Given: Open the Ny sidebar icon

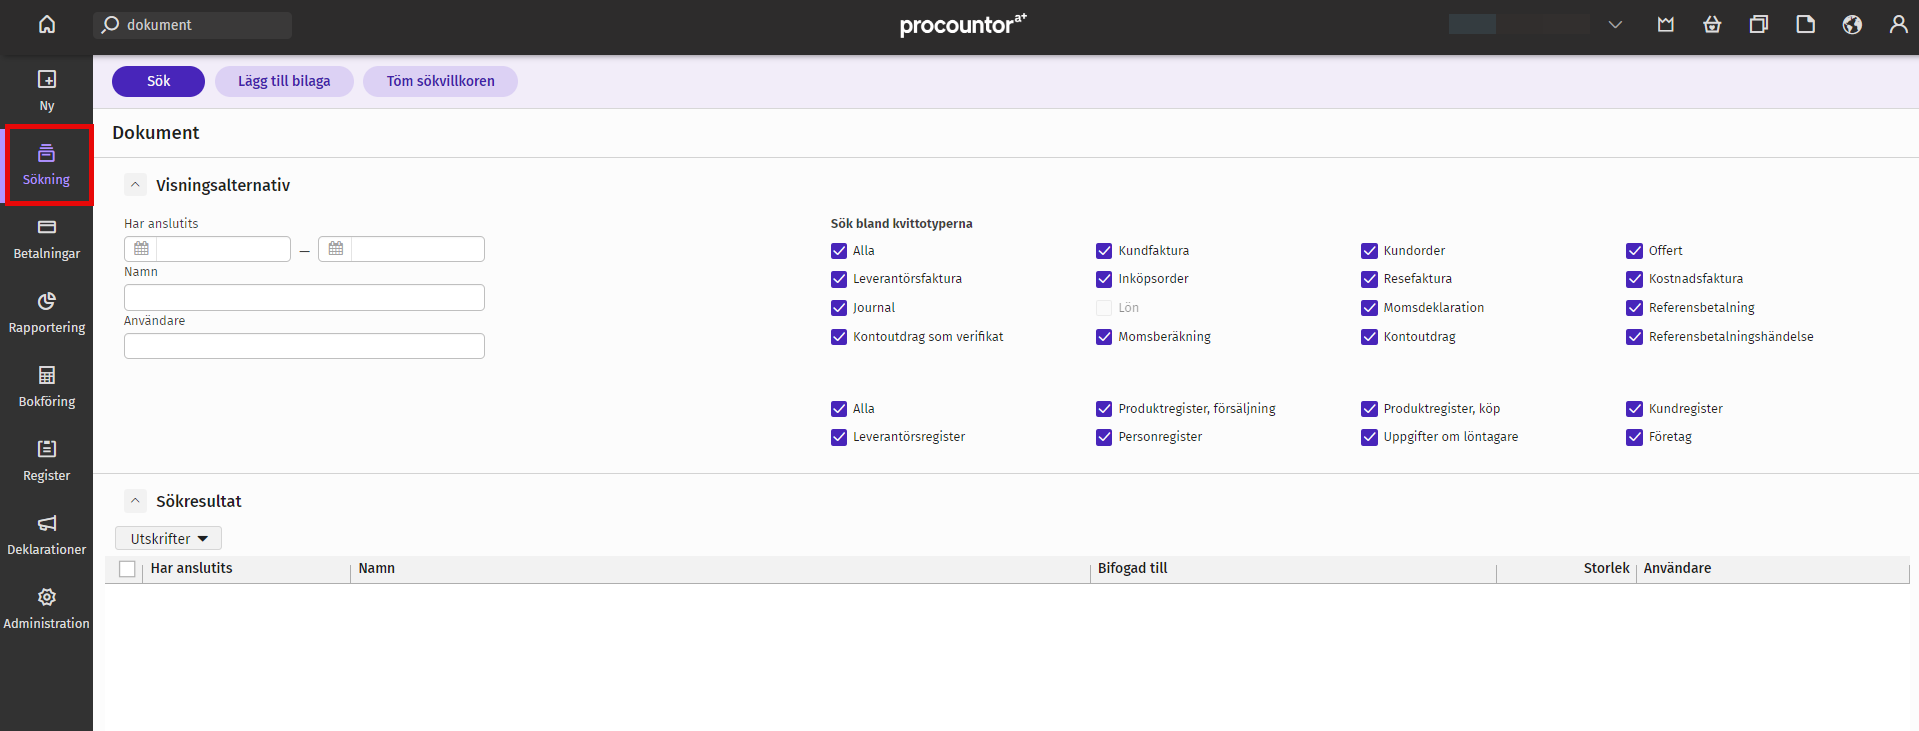Looking at the screenshot, I should 47,79.
